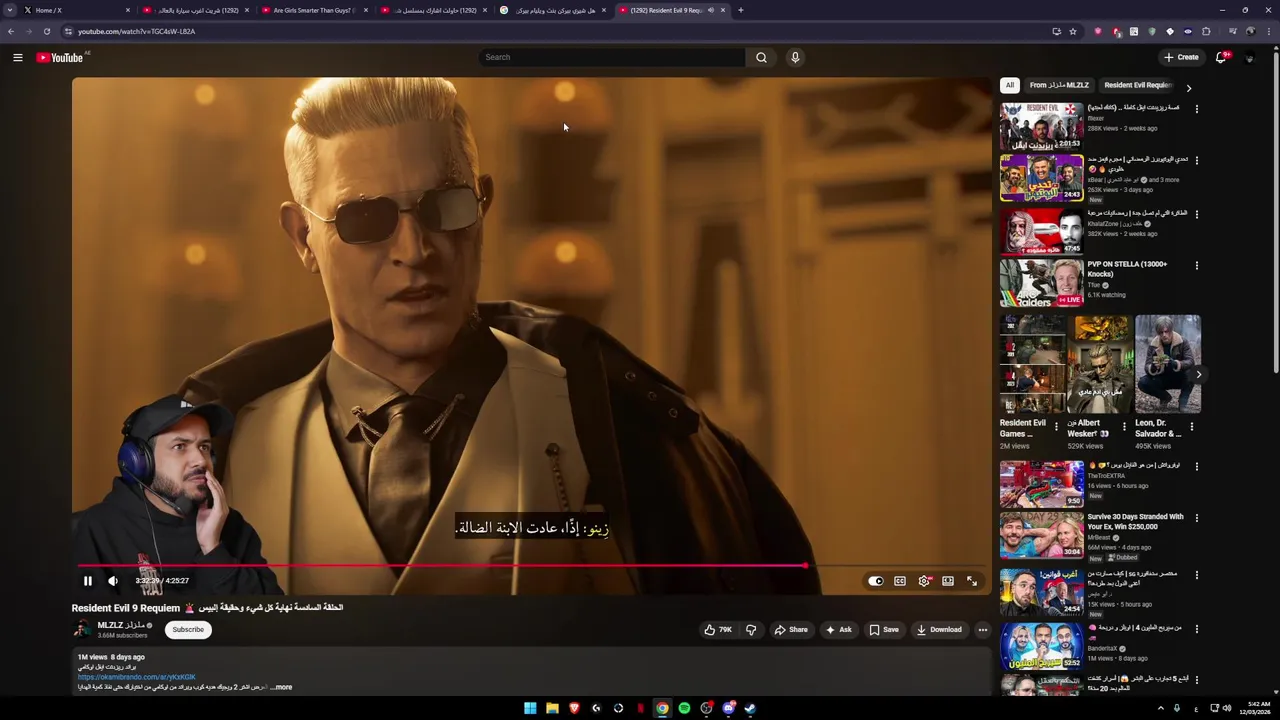
Task: Seek using the red video progress bar
Action: pyautogui.click(x=440, y=566)
